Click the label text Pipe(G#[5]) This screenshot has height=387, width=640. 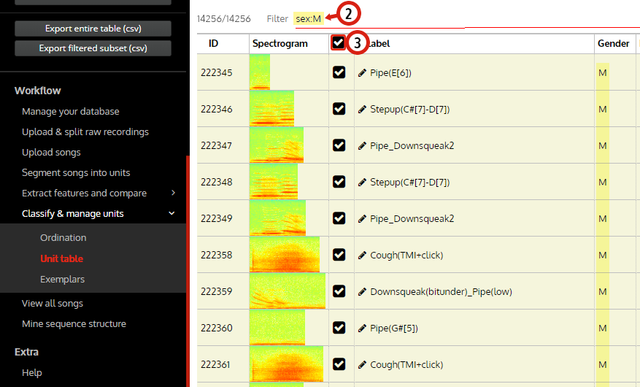pyautogui.click(x=394, y=328)
